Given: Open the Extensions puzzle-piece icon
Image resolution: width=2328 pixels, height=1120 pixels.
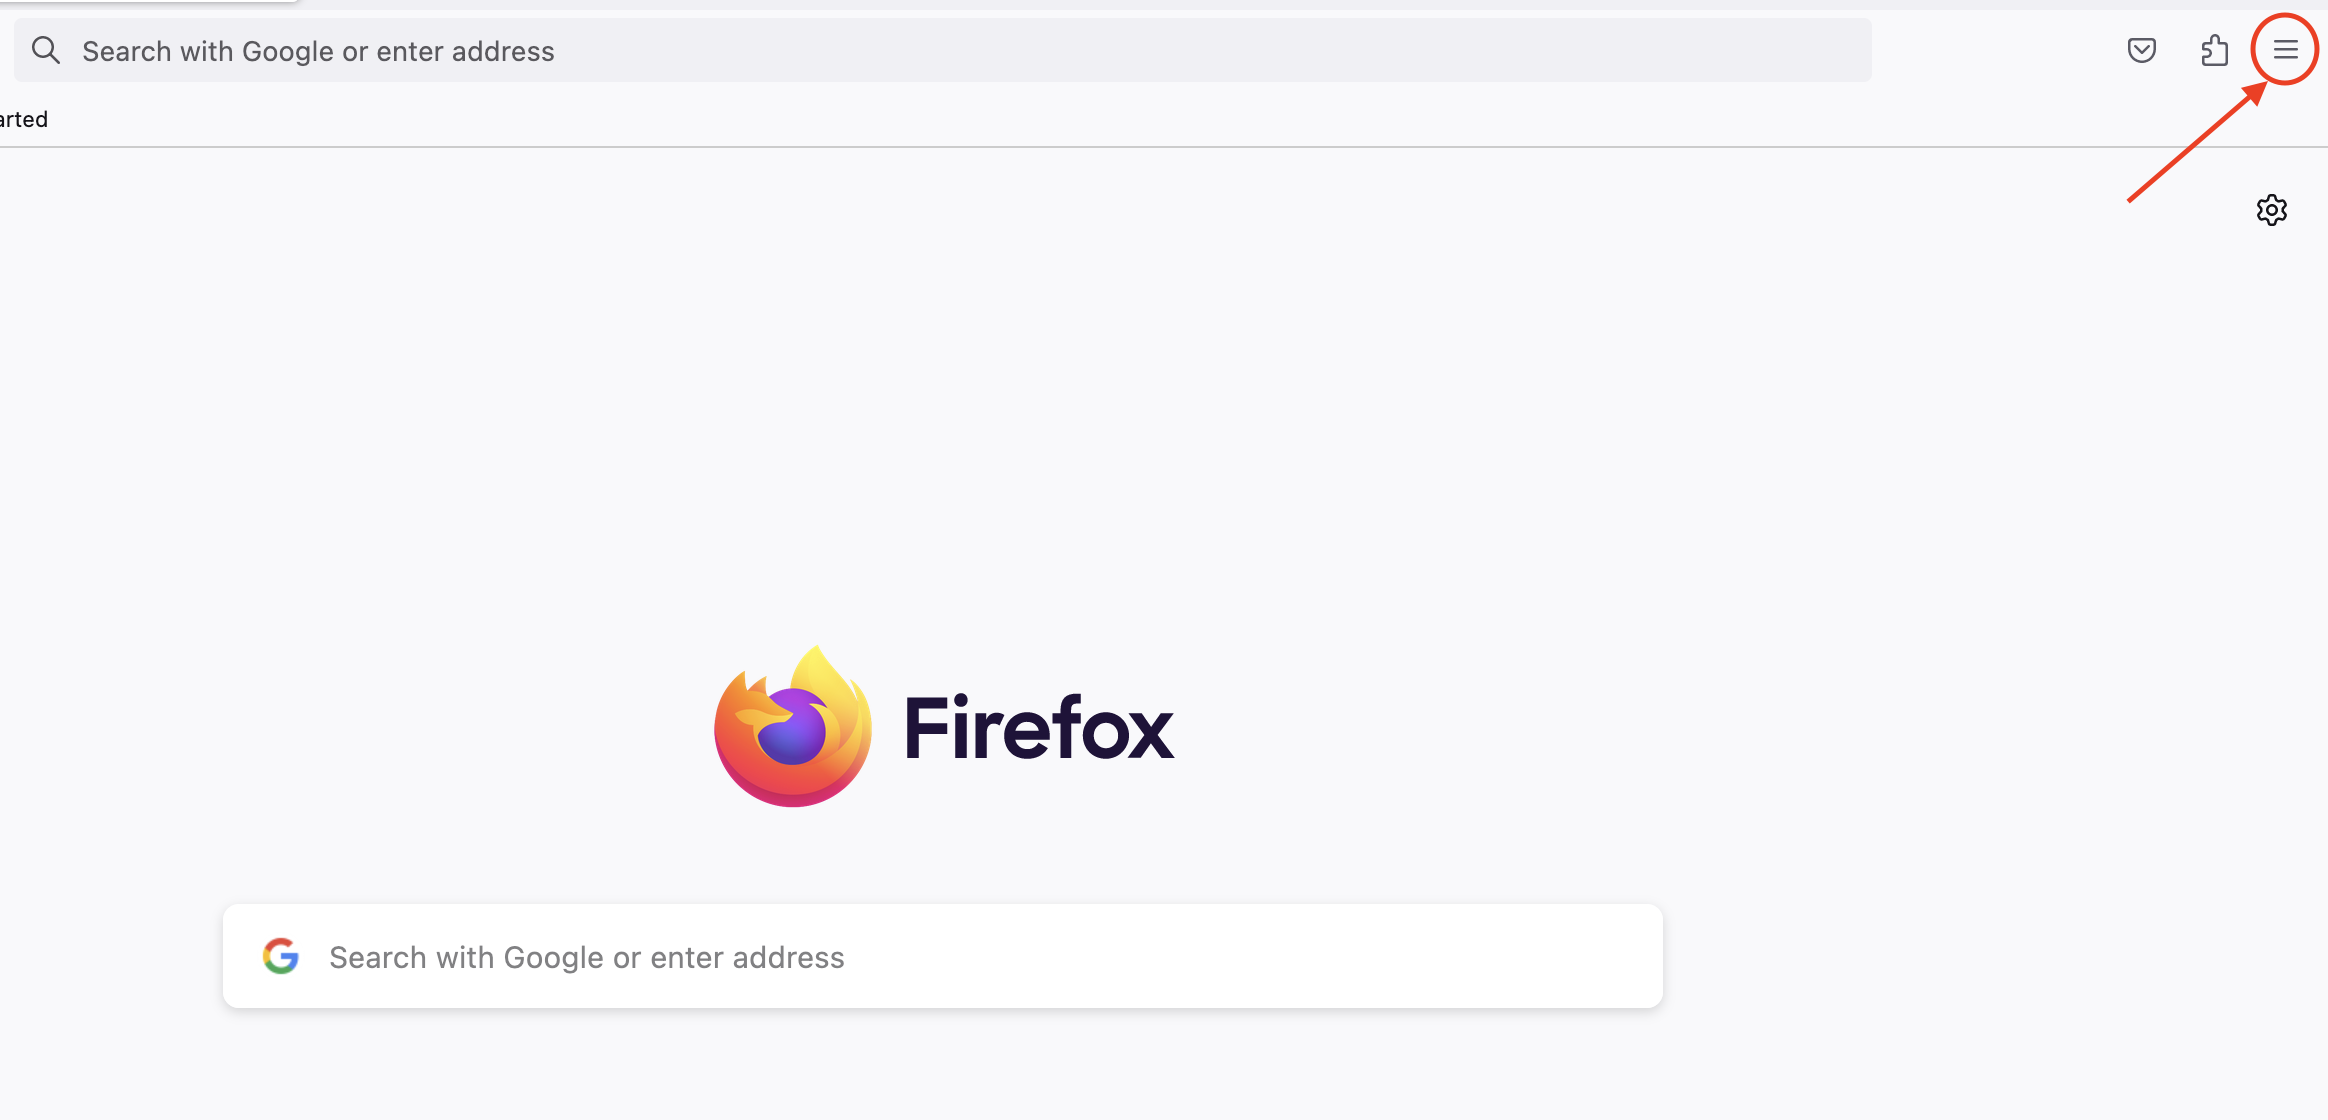Looking at the screenshot, I should pos(2214,50).
